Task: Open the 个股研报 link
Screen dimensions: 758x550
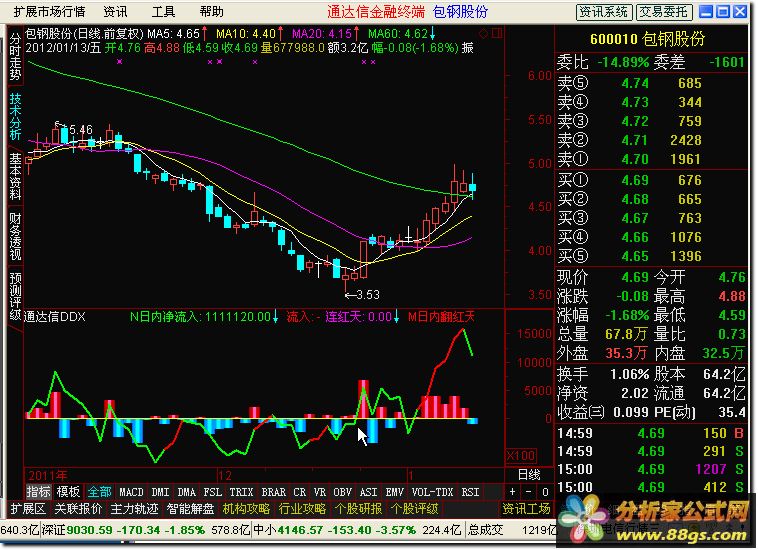Action: tap(359, 509)
